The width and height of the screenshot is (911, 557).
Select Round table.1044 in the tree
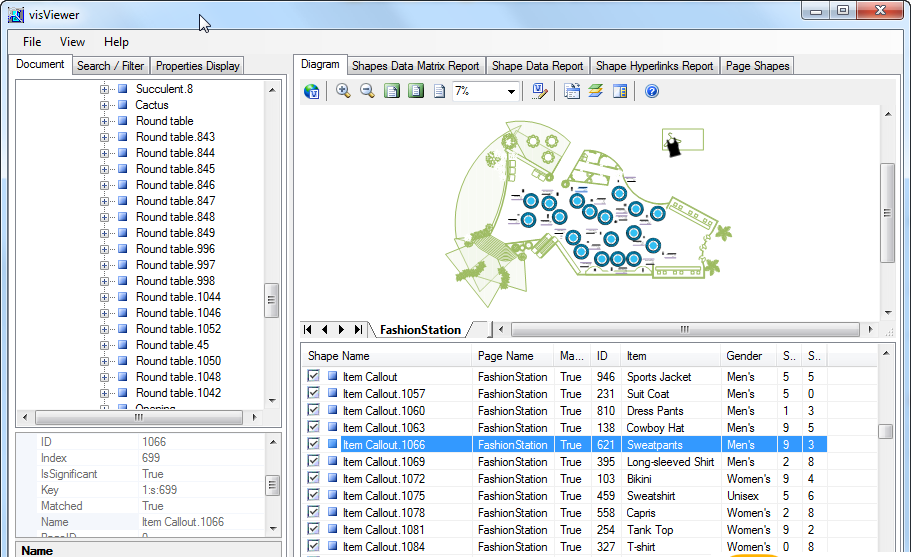(178, 297)
